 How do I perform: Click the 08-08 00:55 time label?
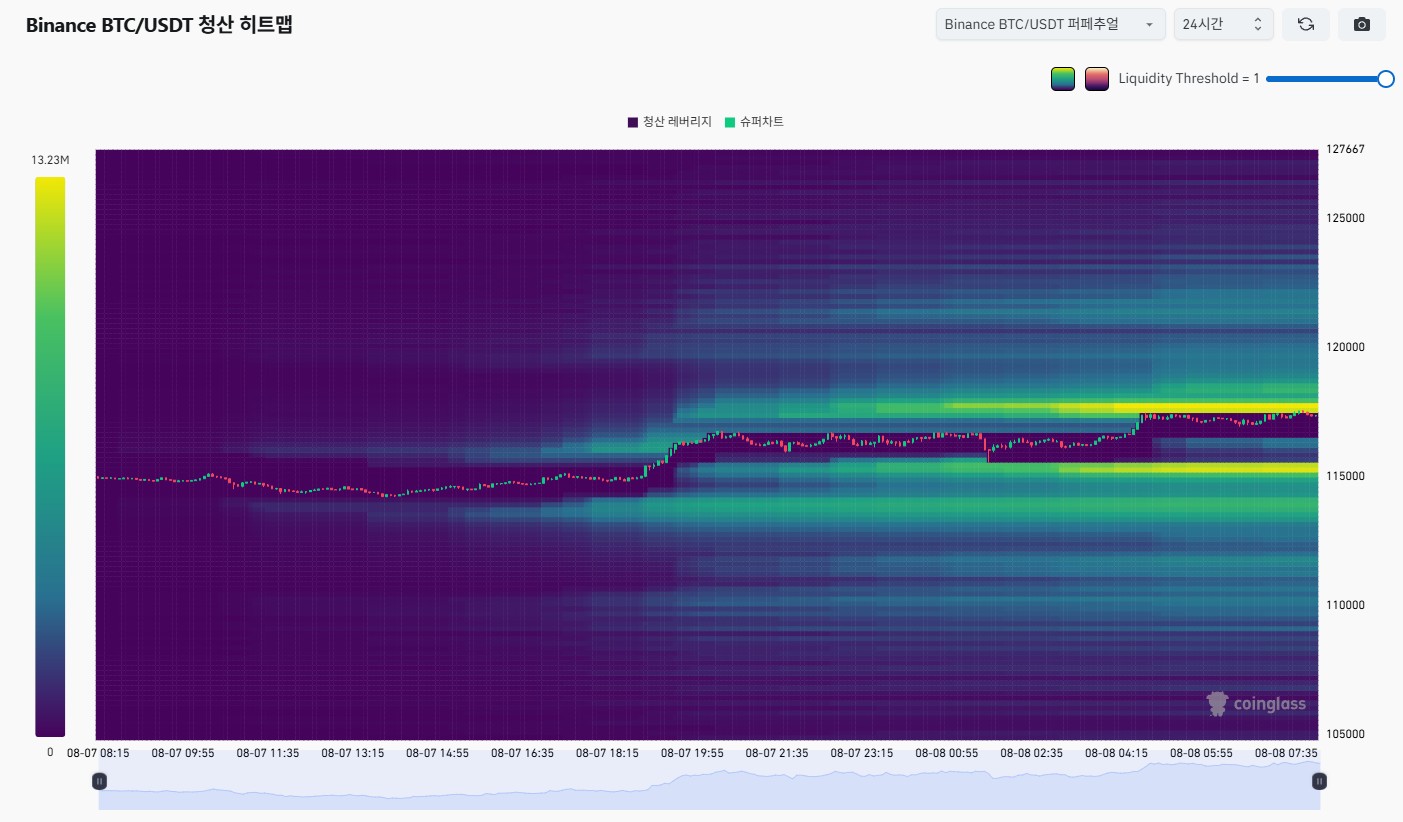[x=947, y=753]
